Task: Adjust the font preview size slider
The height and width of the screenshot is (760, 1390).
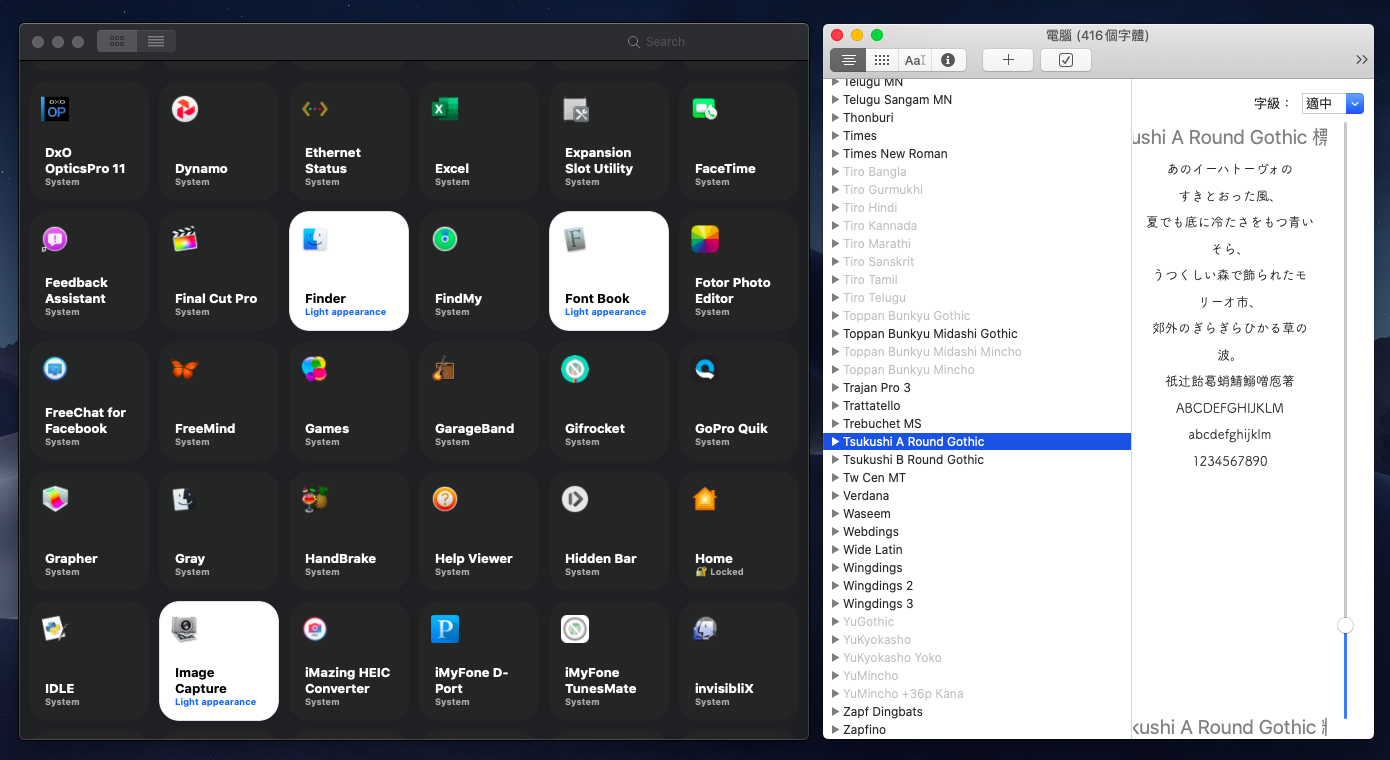Action: [1346, 625]
